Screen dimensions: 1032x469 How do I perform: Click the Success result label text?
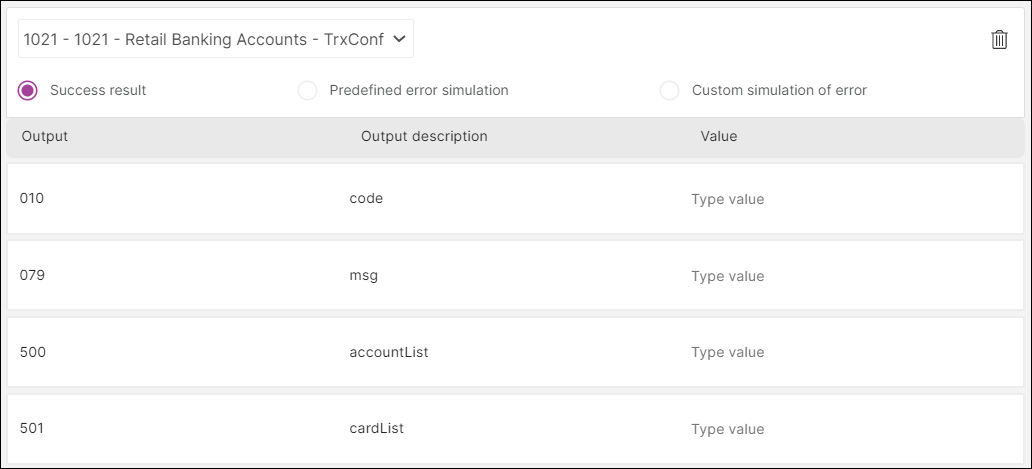click(98, 90)
